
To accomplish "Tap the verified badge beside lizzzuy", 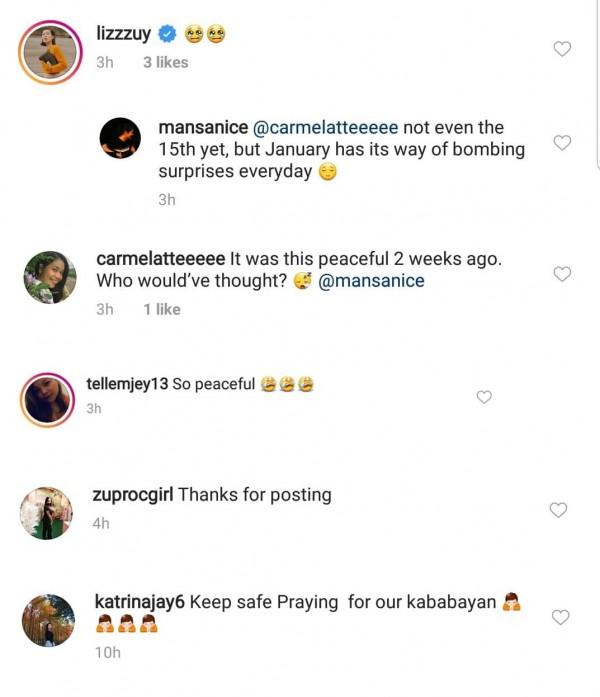I will (168, 35).
